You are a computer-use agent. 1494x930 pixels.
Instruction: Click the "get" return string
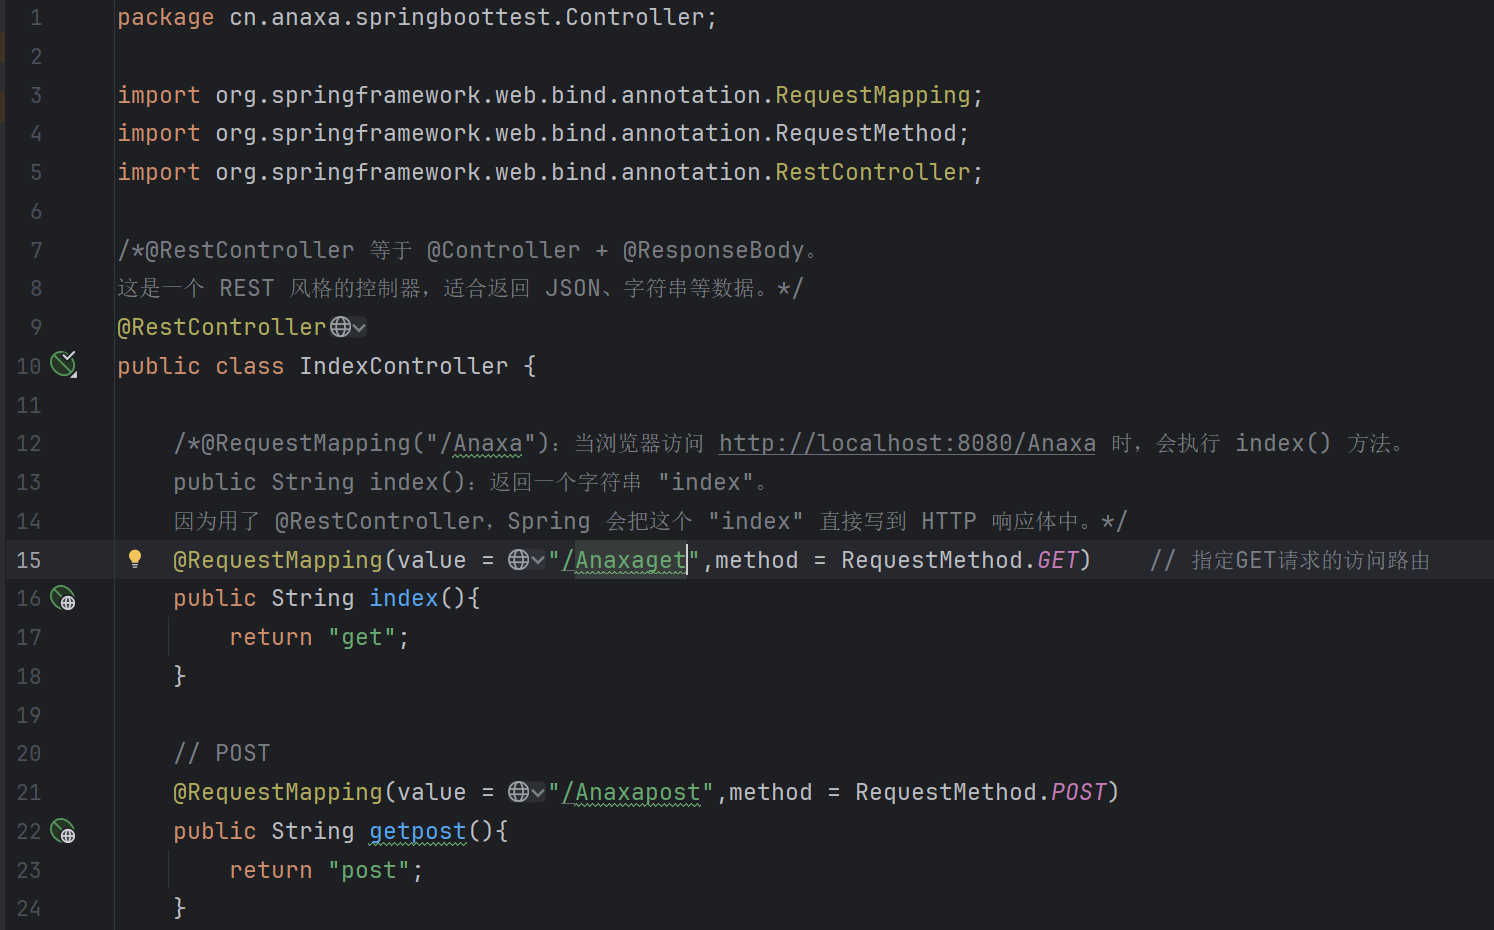(362, 637)
